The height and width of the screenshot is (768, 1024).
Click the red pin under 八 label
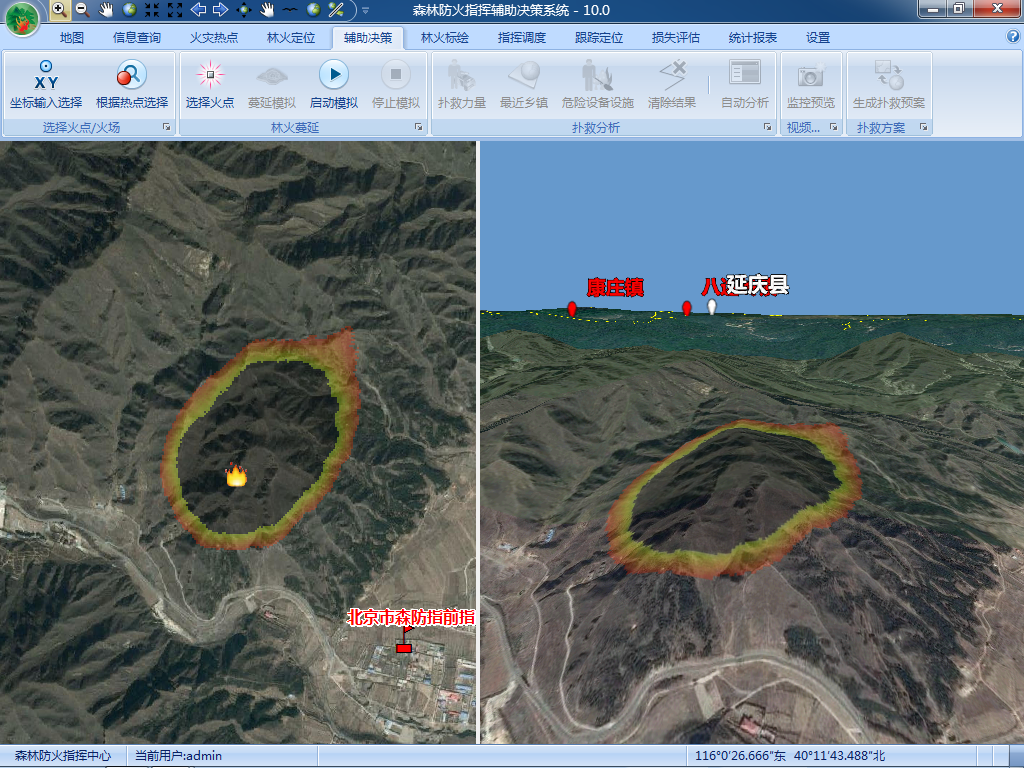686,308
